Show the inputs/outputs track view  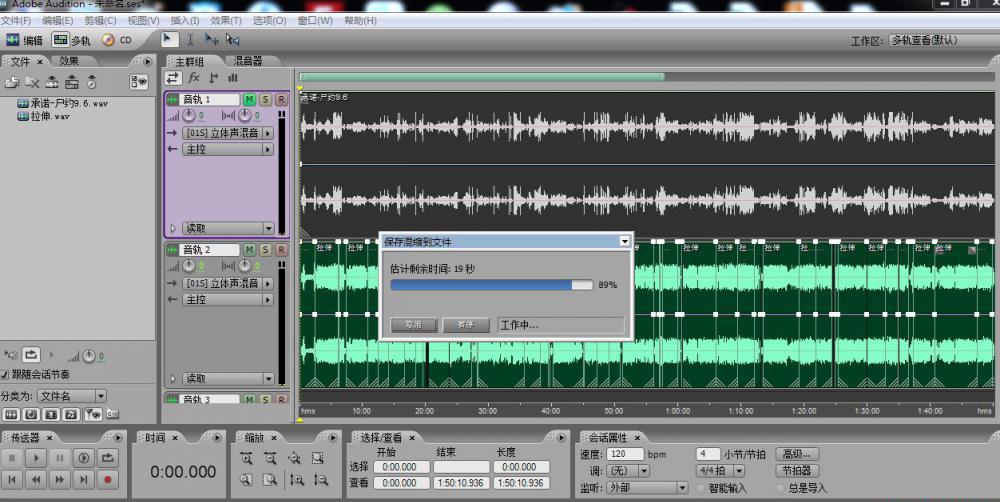point(173,78)
